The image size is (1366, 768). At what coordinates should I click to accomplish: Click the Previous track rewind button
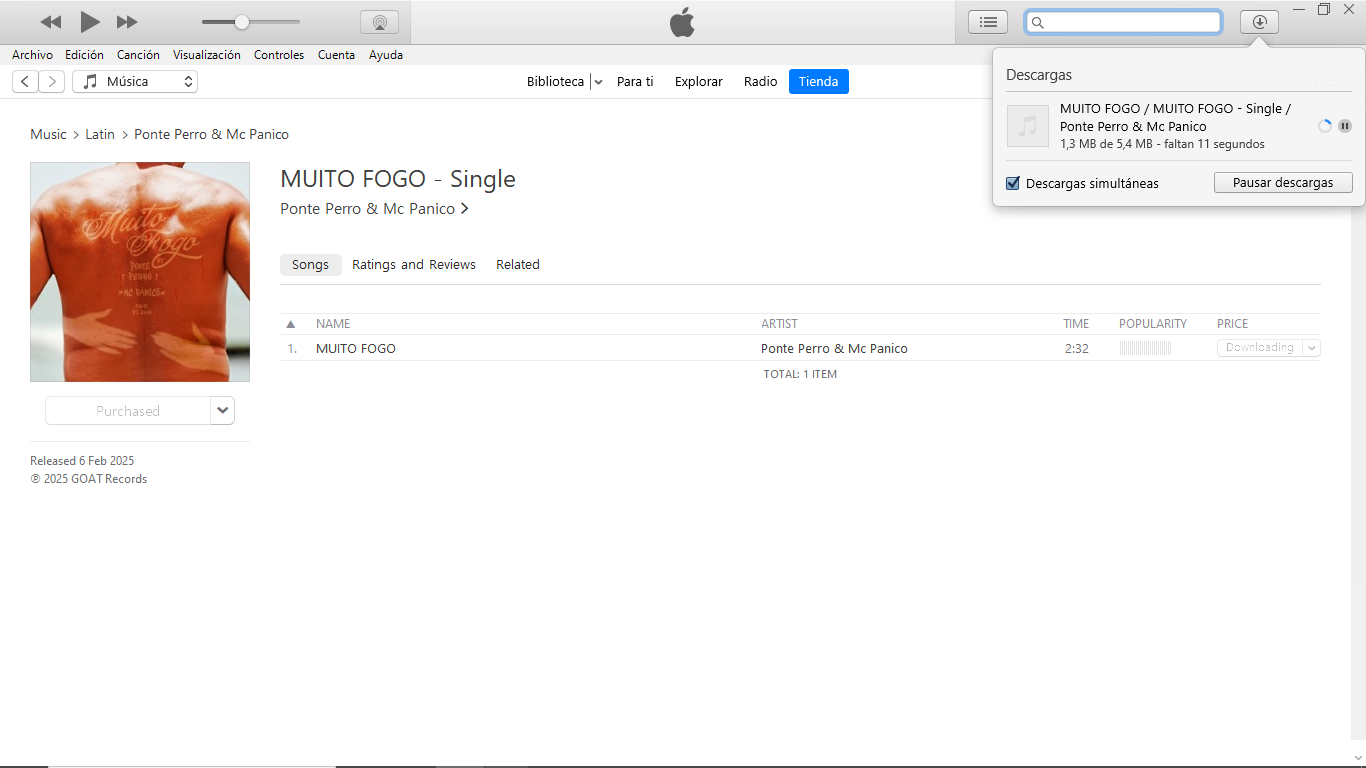(x=51, y=22)
